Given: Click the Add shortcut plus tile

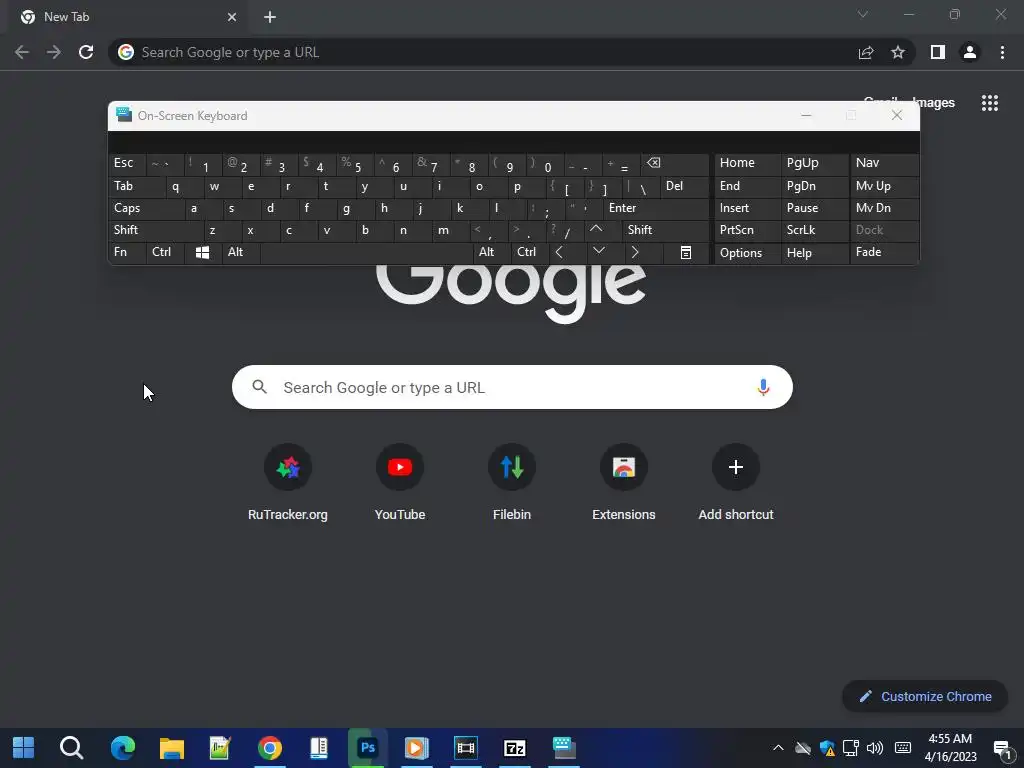Looking at the screenshot, I should click(736, 483).
